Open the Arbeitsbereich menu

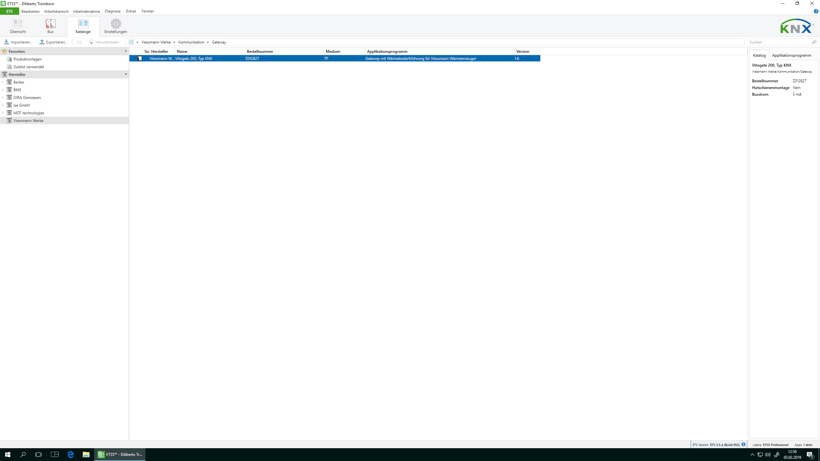click(56, 11)
